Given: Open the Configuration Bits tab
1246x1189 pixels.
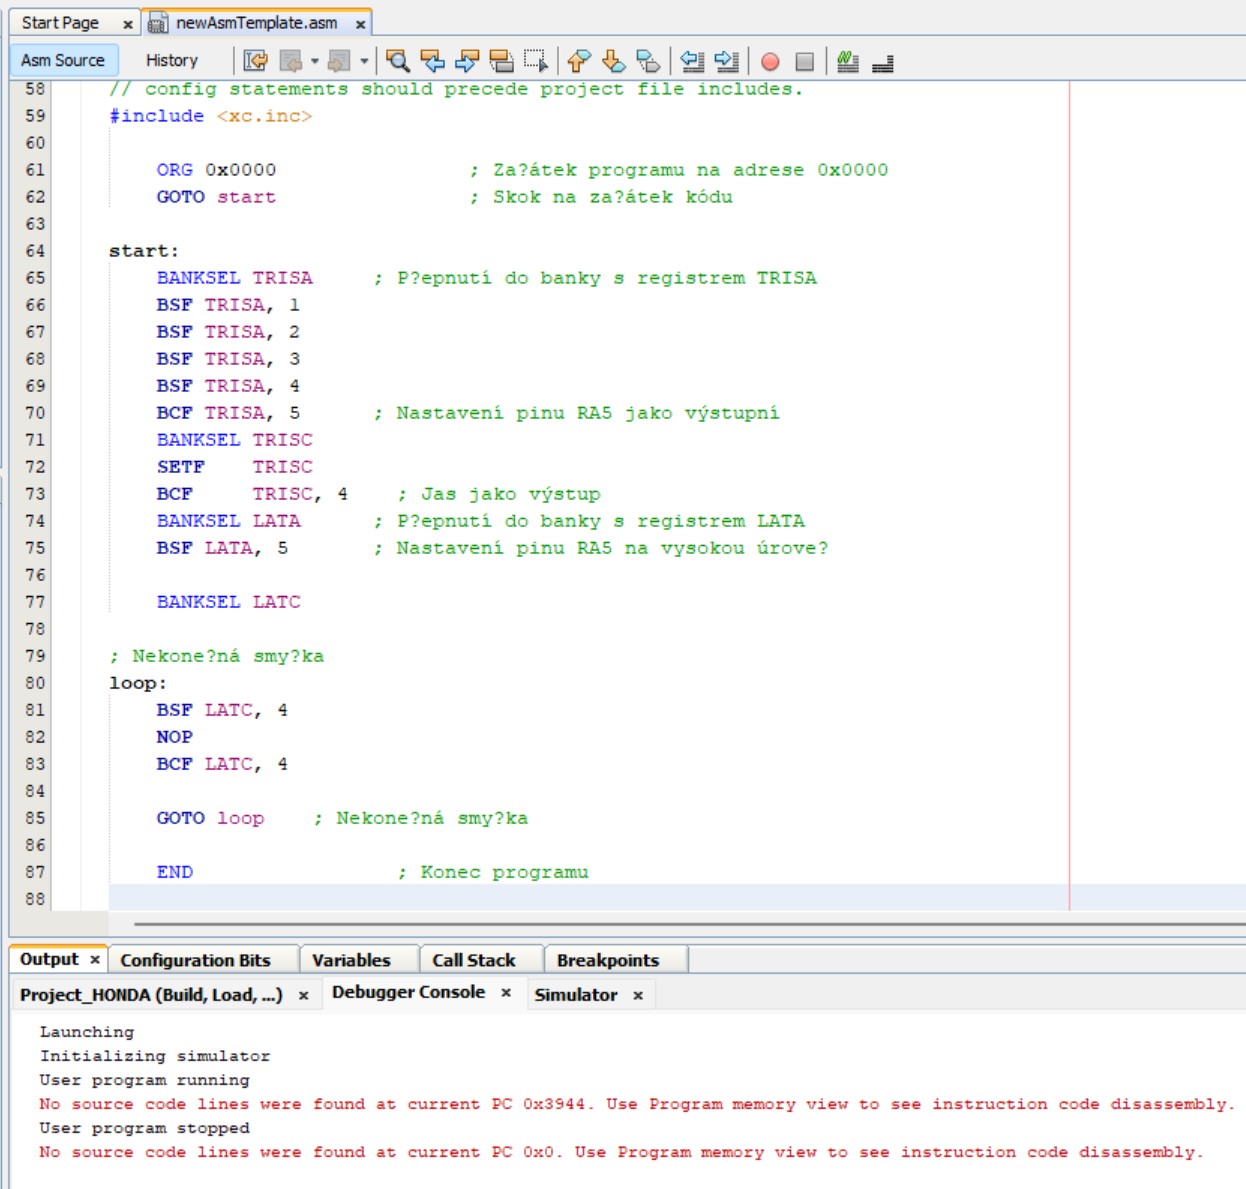Looking at the screenshot, I should tap(195, 960).
